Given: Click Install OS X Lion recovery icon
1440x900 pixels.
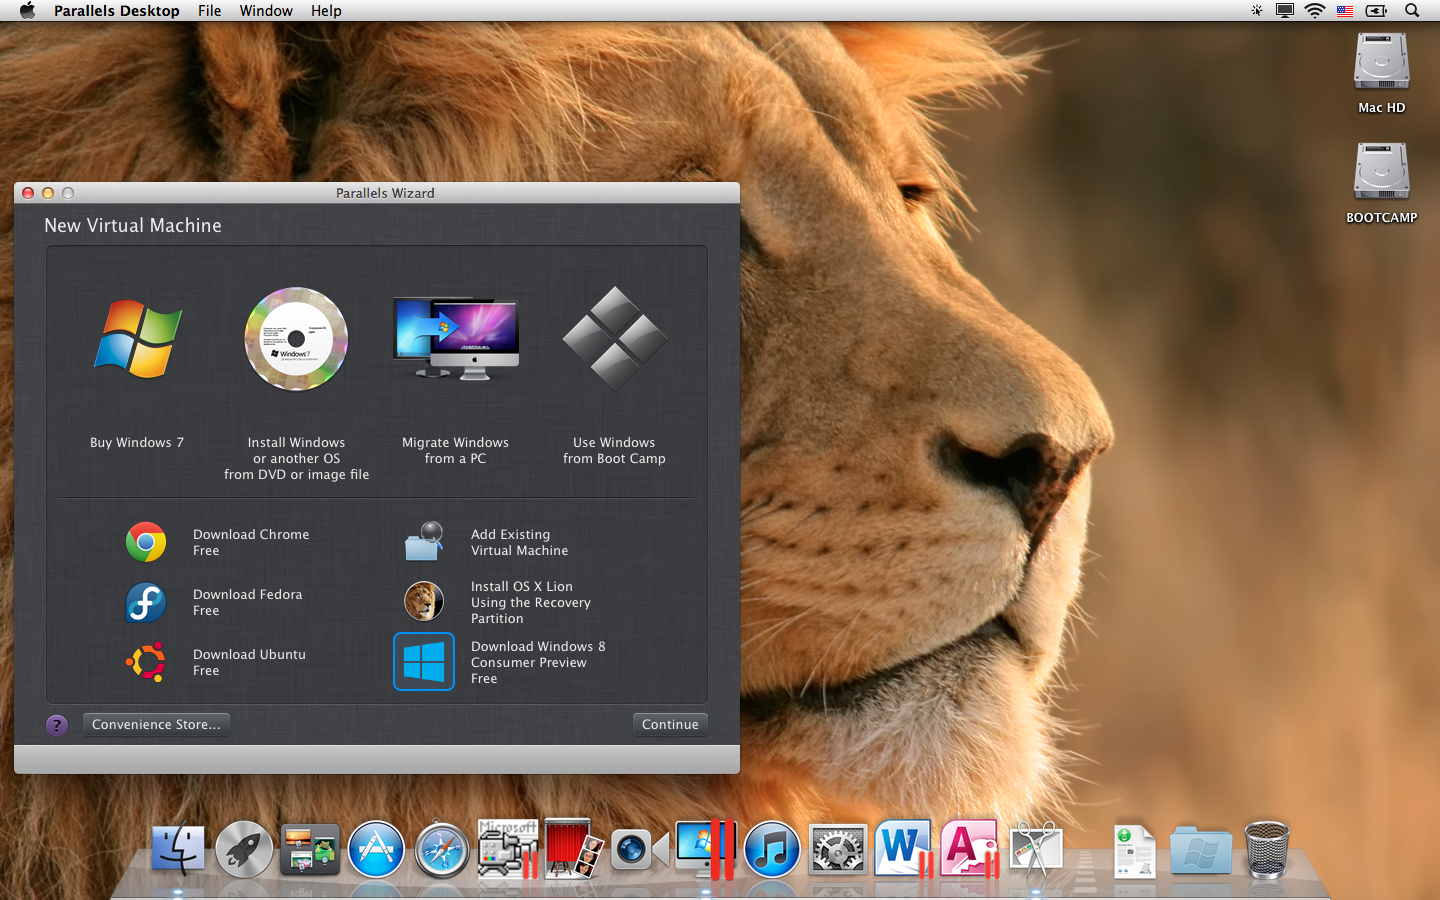Looking at the screenshot, I should click(424, 602).
